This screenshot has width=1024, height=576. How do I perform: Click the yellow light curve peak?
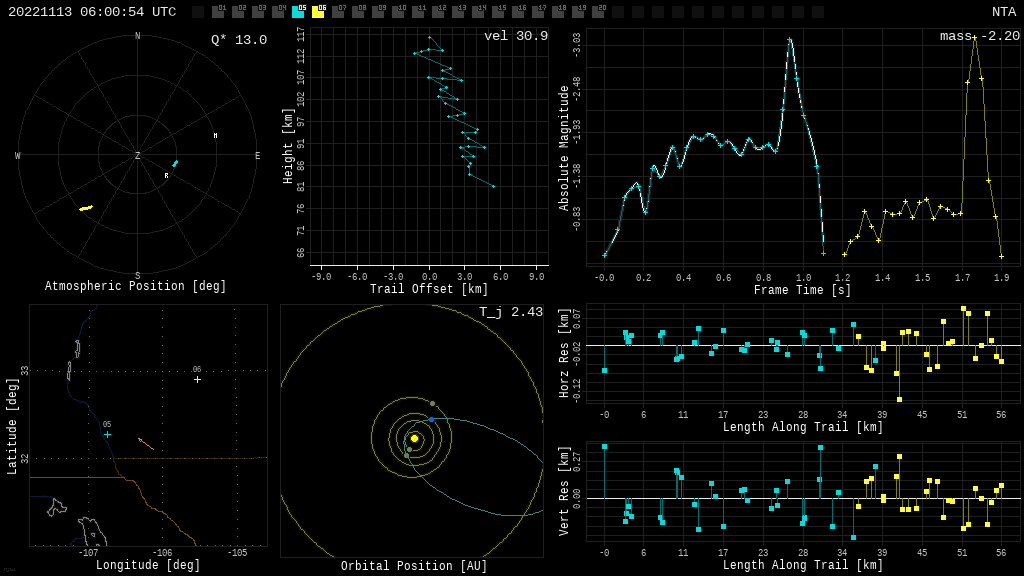tap(974, 37)
